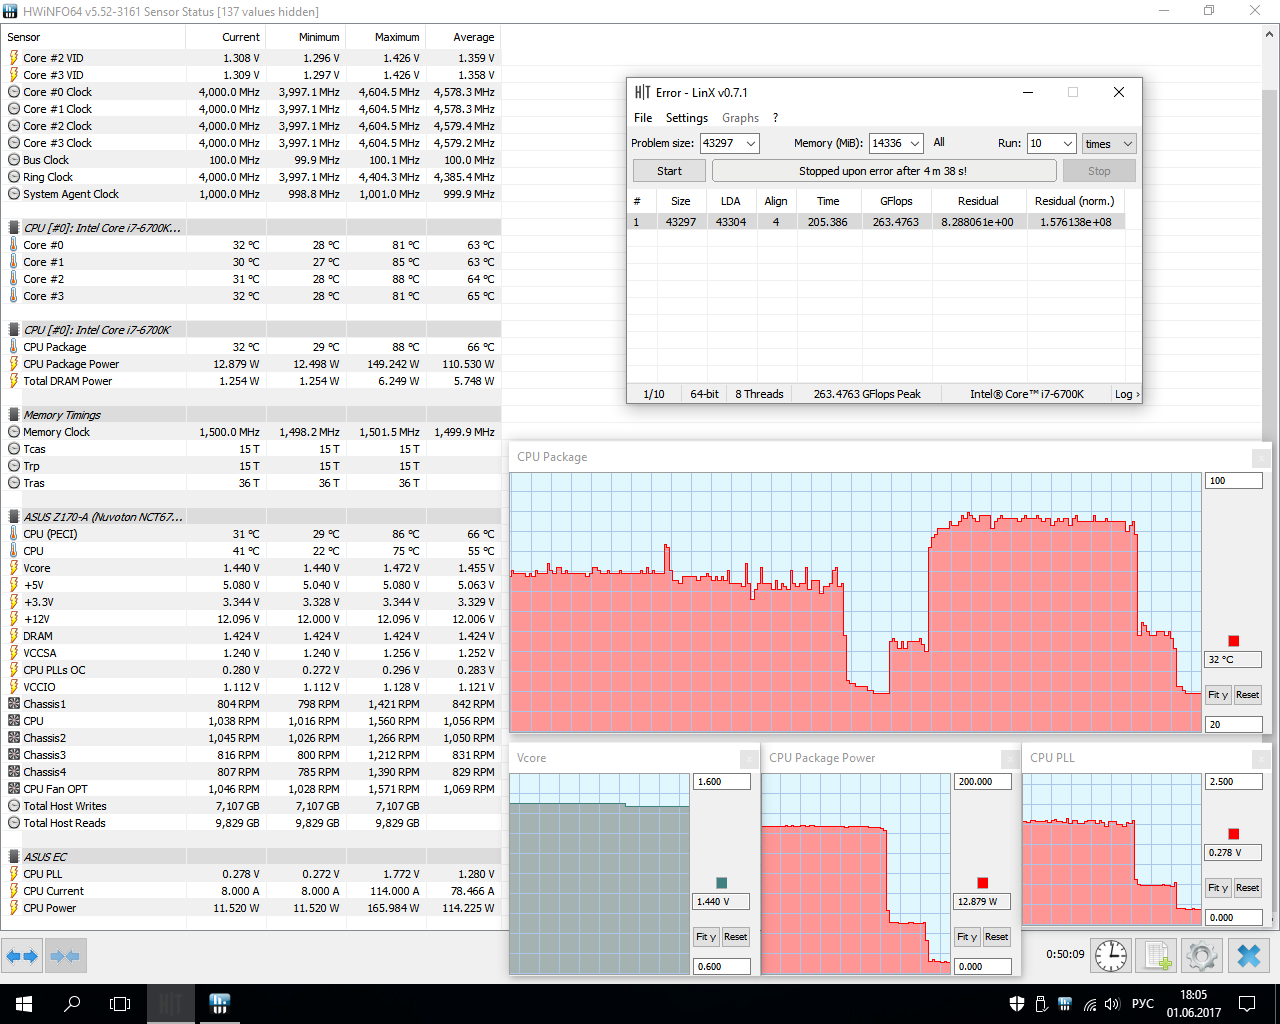1280x1024 pixels.
Task: Open the Wi-Fi network tray icon
Action: click(x=1089, y=1004)
